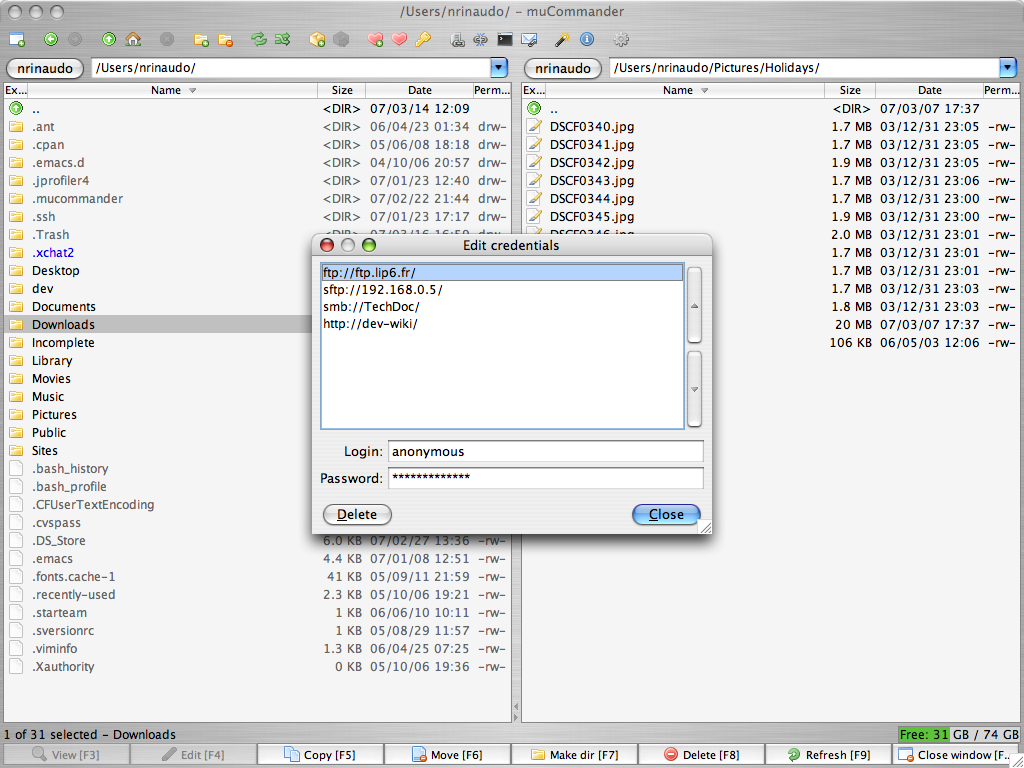Click left panel path field /Users/nrinaudo/
The width and height of the screenshot is (1024, 768).
point(291,67)
